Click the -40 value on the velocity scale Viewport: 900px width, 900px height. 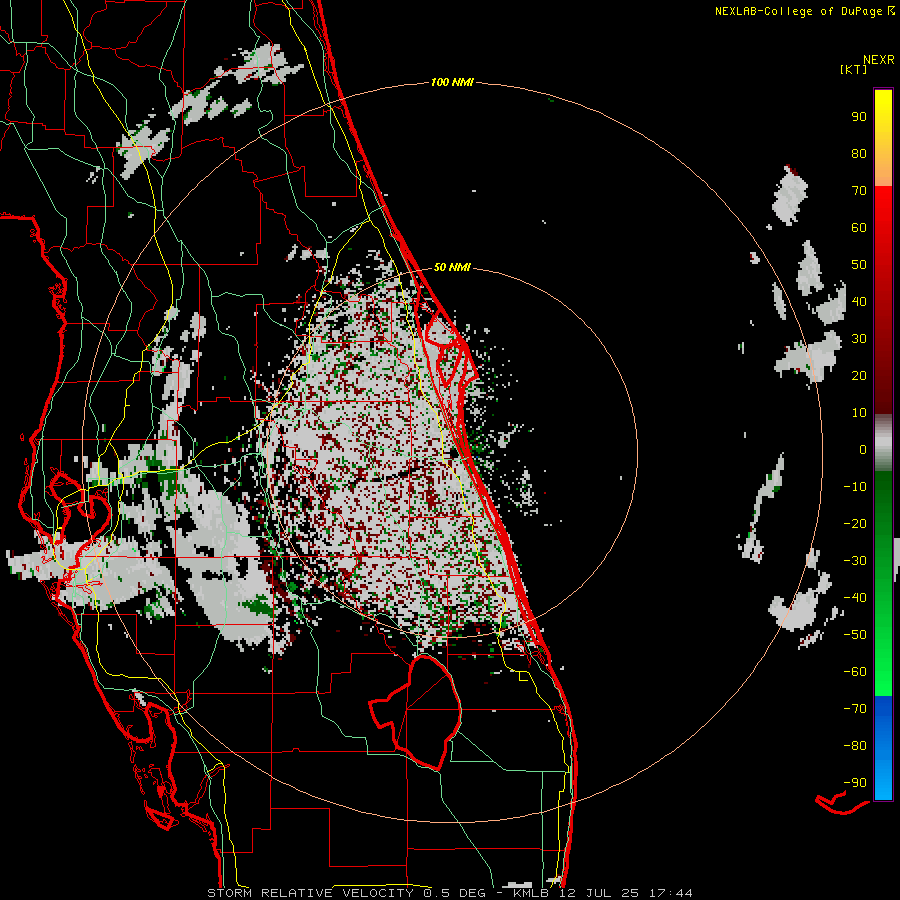(855, 598)
